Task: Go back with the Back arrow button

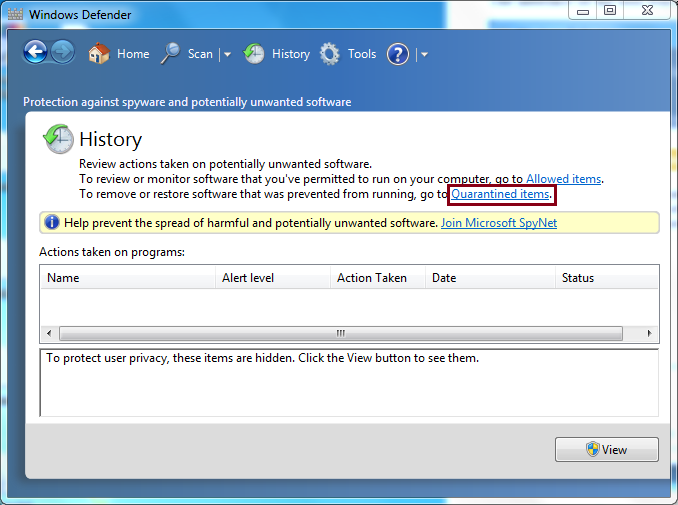Action: pos(35,52)
